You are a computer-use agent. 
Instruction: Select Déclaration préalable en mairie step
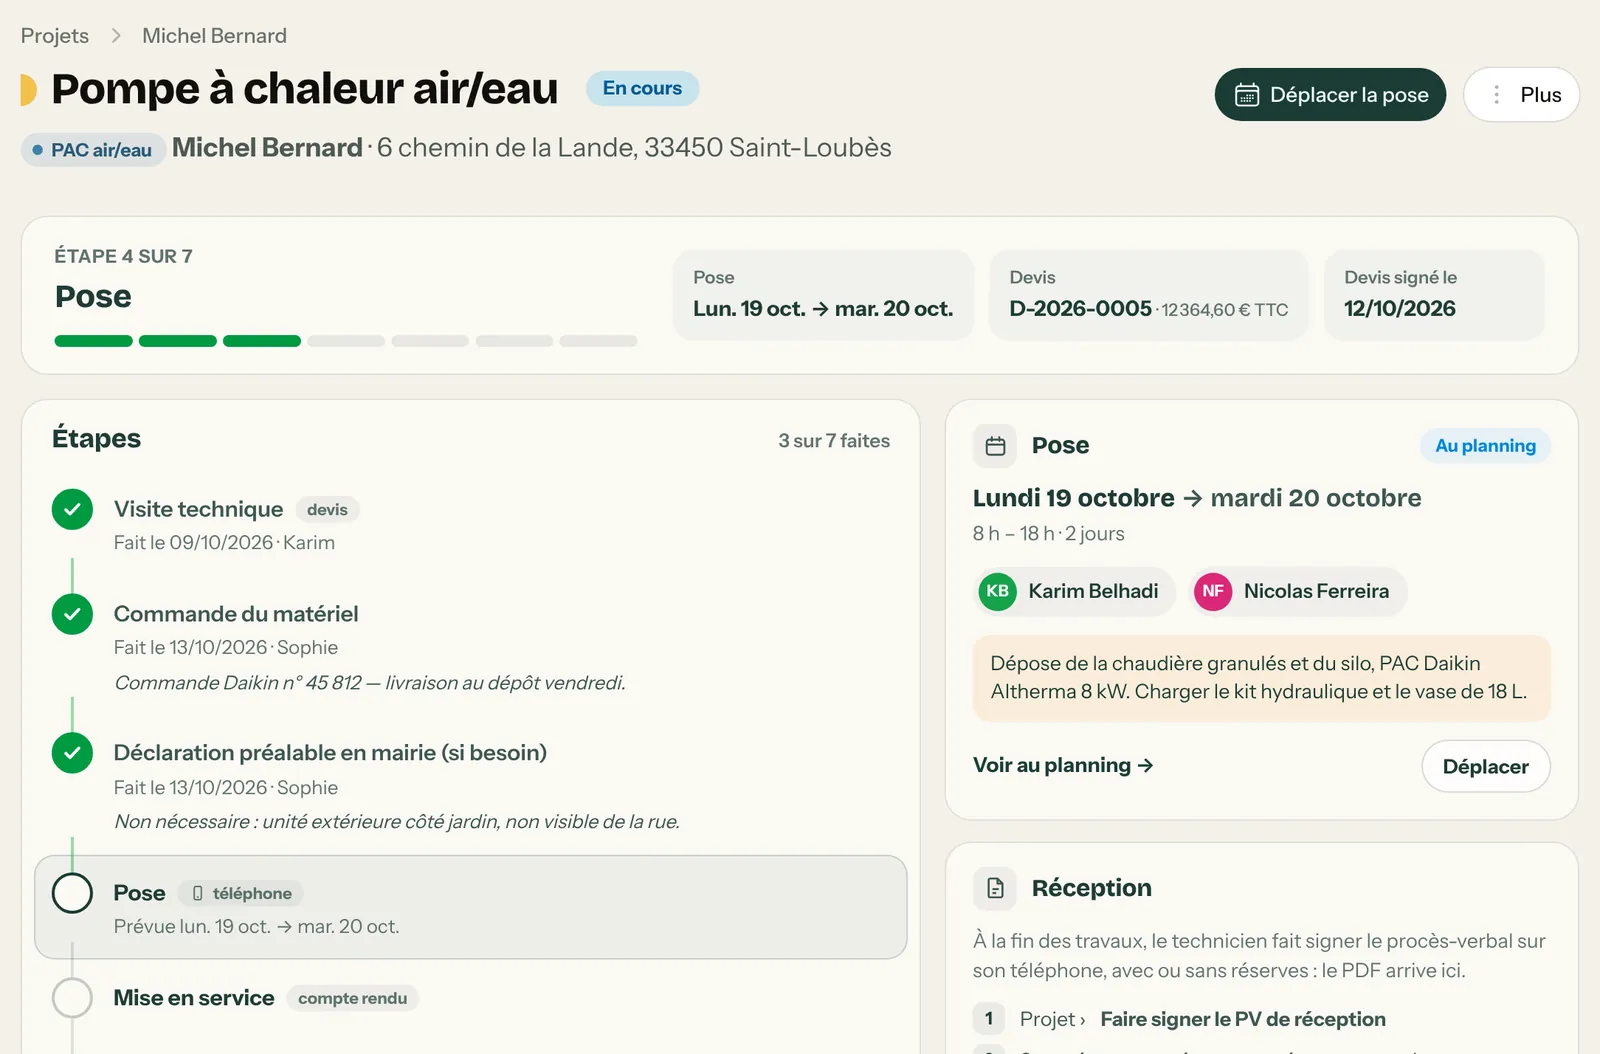(x=330, y=753)
